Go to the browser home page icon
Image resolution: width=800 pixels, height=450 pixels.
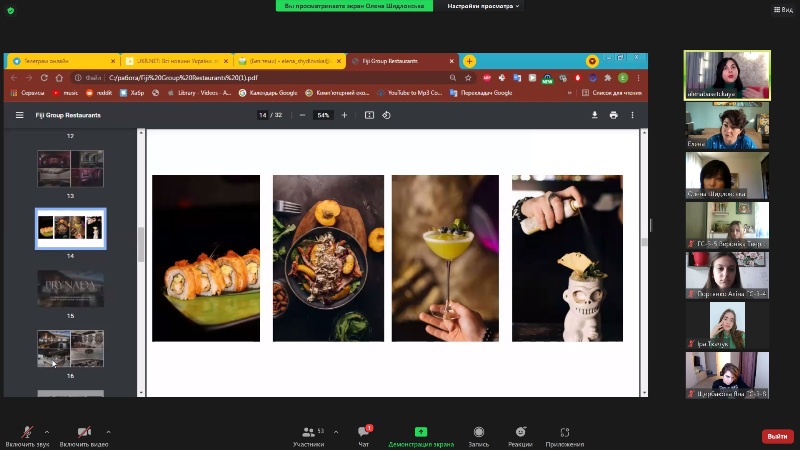coord(59,78)
